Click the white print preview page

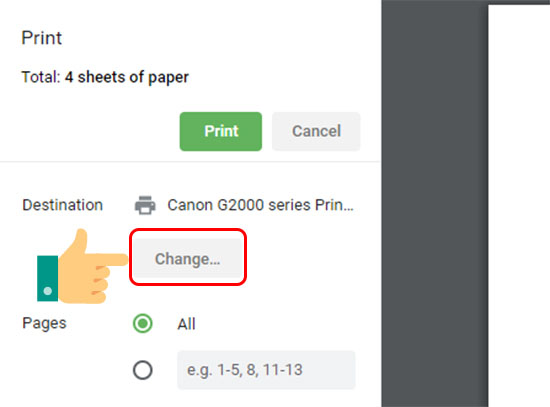click(519, 206)
